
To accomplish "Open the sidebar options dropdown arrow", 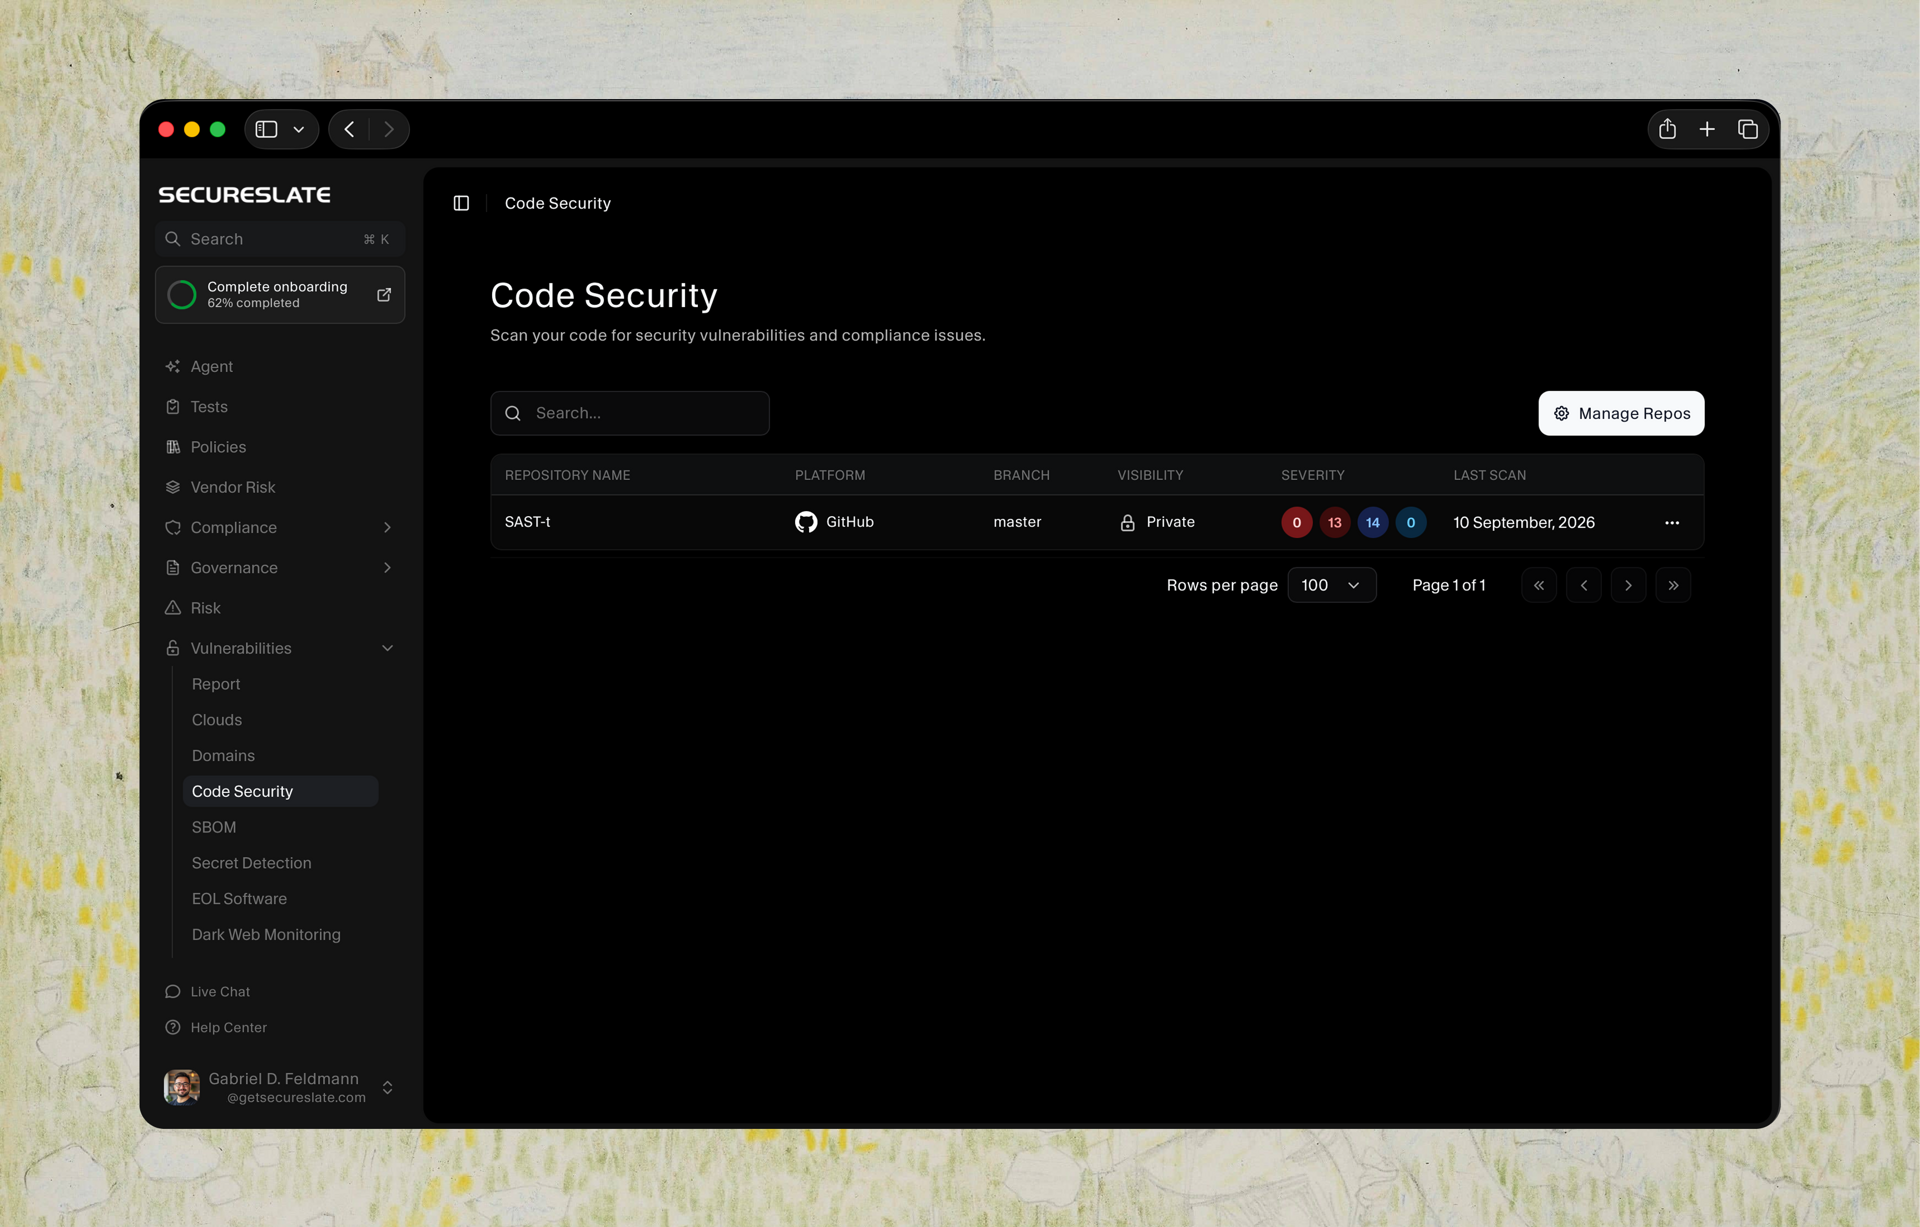I will pos(298,129).
